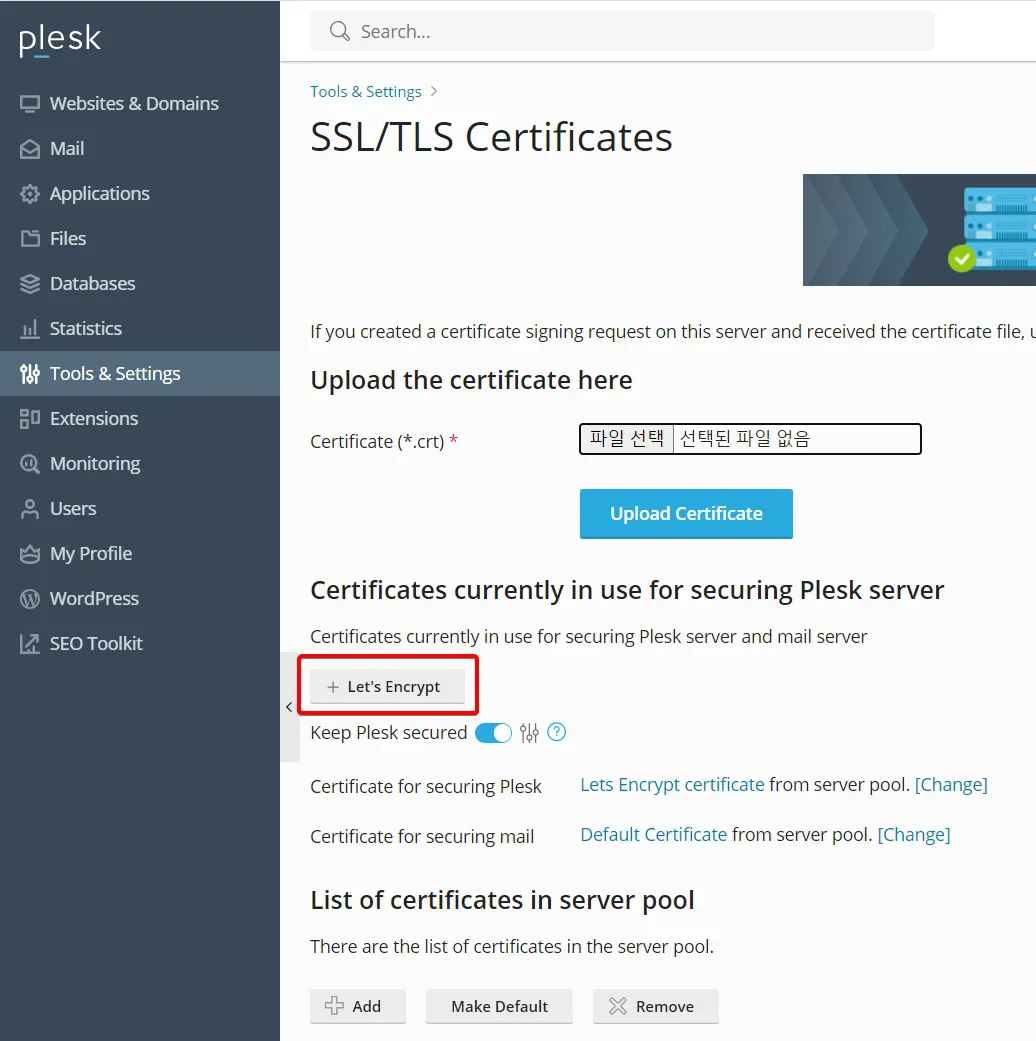The width and height of the screenshot is (1036, 1041).
Task: Click the file chooser button for Certificate
Action: click(x=626, y=439)
